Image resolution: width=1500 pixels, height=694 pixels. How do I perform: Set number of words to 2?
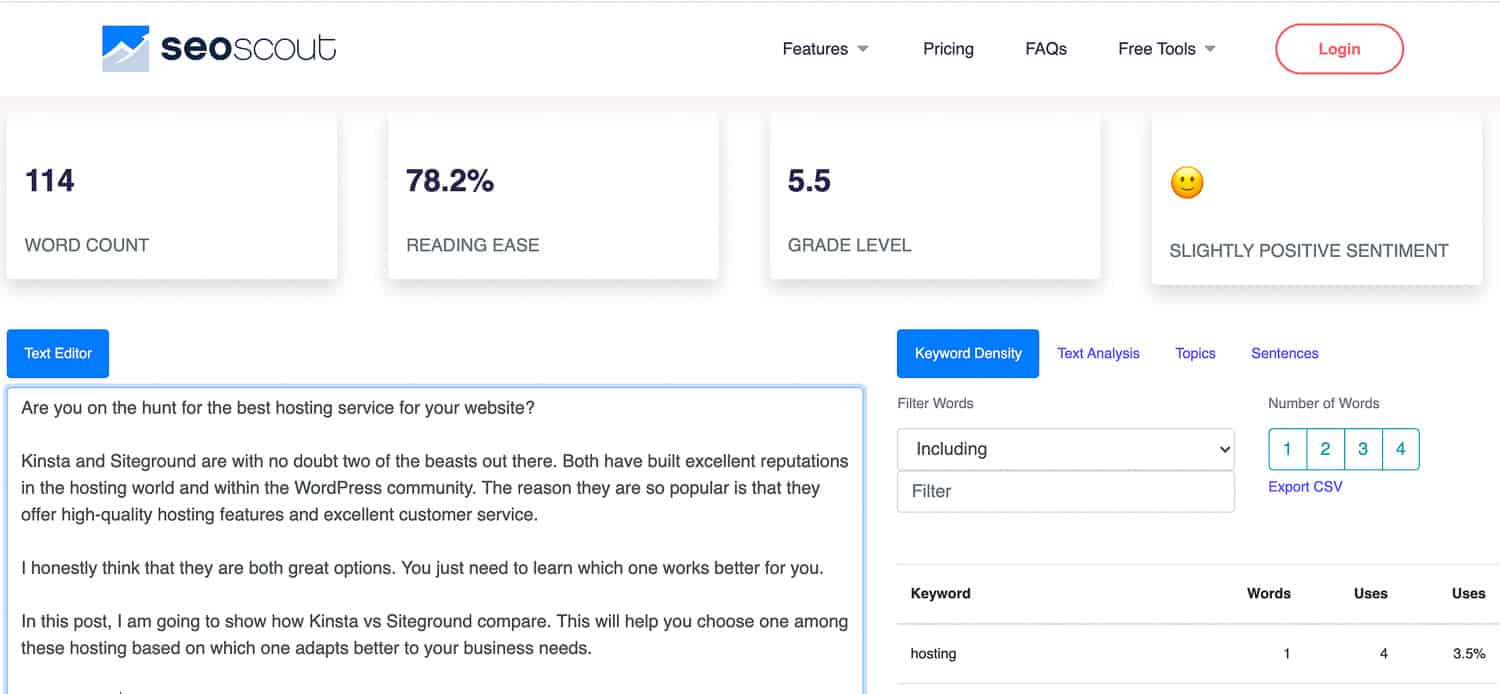coord(1325,449)
